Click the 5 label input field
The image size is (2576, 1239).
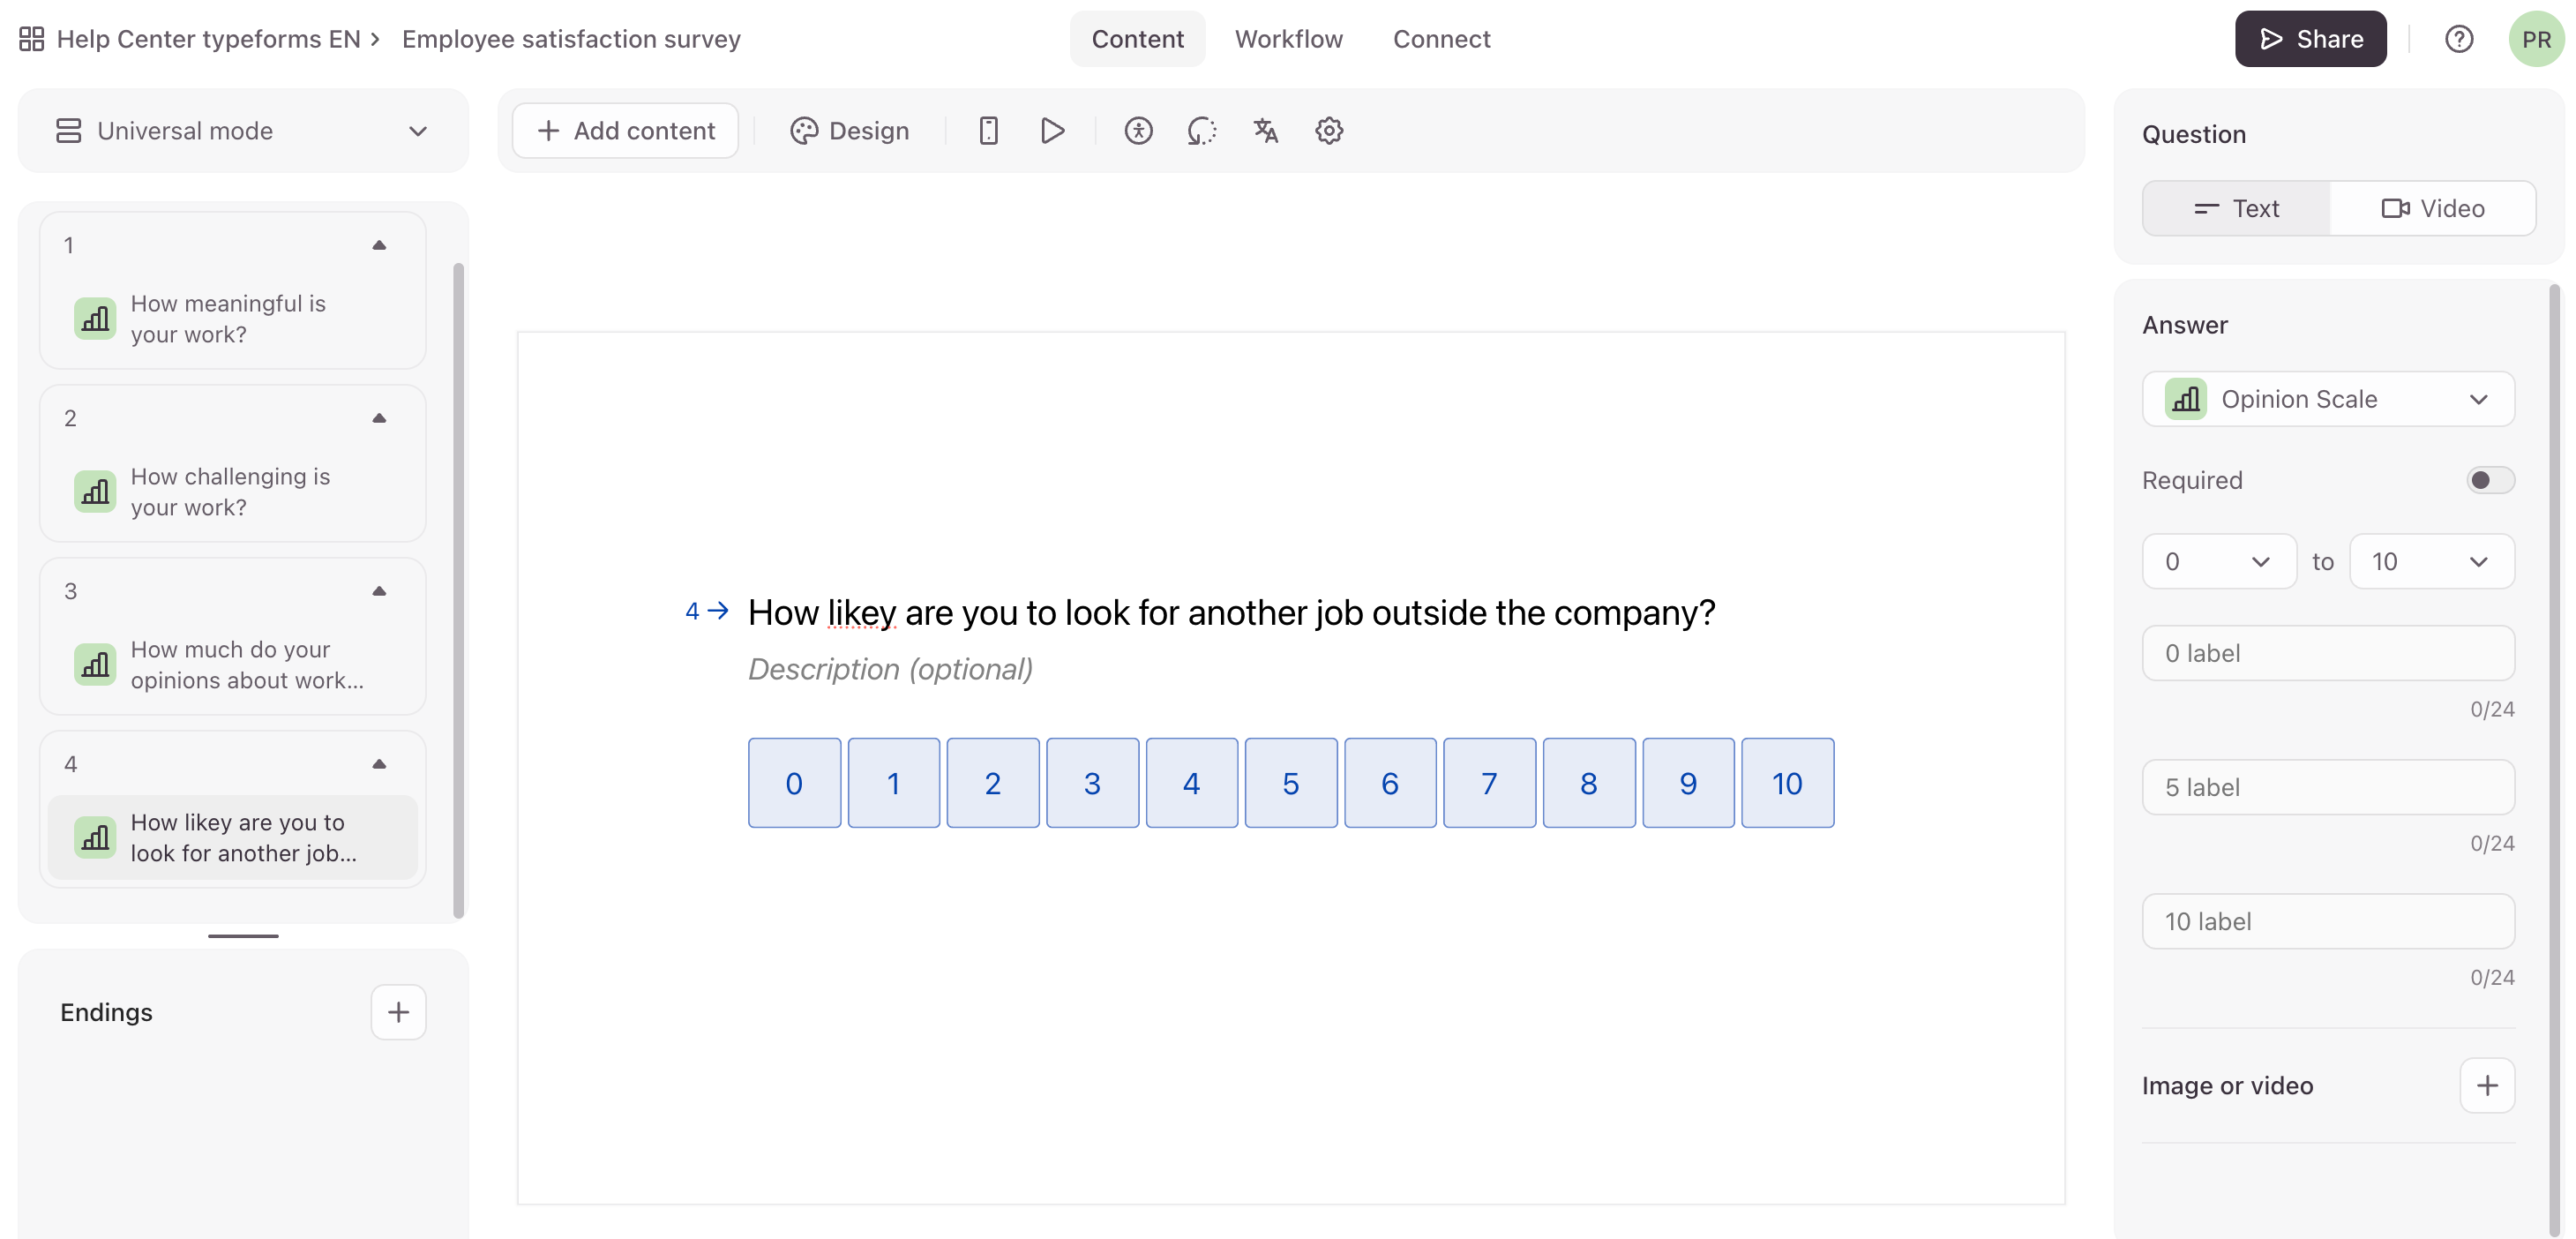coord(2327,787)
